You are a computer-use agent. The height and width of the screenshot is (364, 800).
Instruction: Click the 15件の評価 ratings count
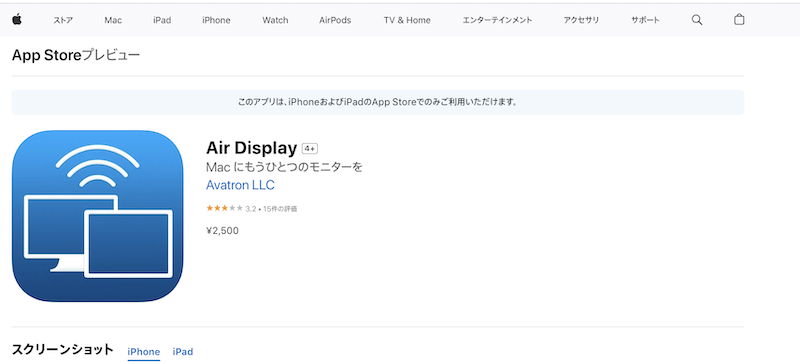(x=280, y=209)
